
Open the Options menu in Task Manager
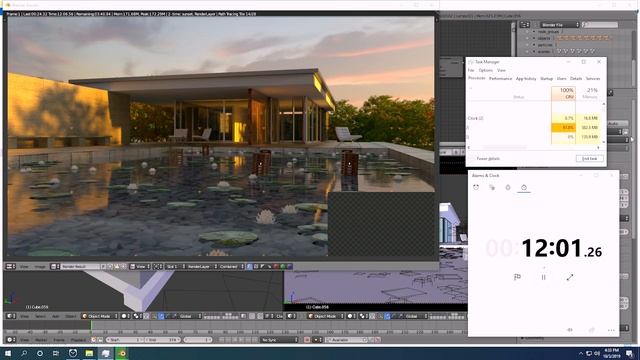click(x=485, y=70)
